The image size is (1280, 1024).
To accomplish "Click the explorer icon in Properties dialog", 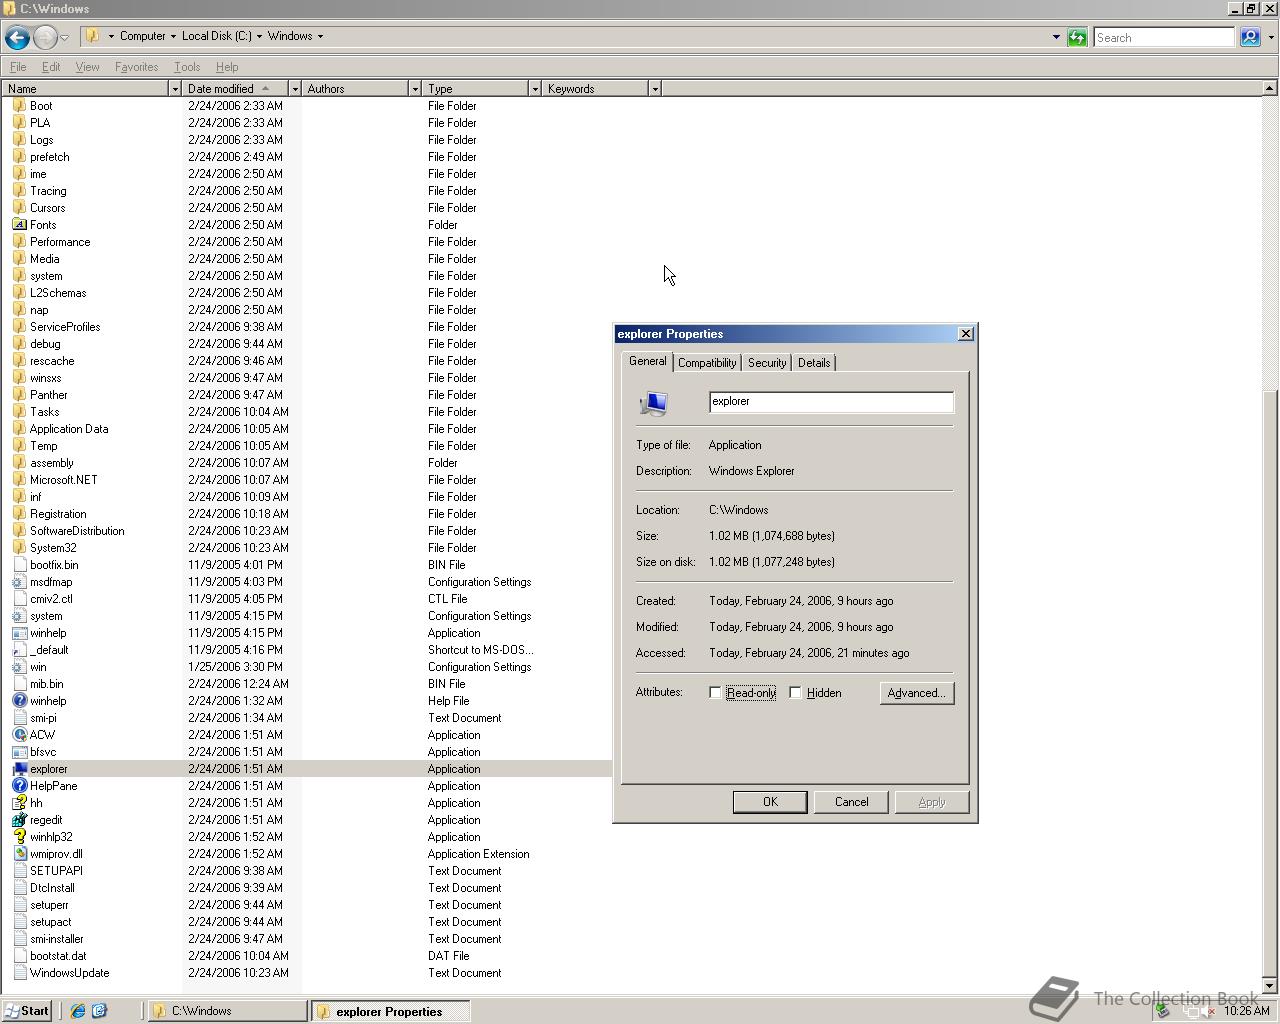I will (x=653, y=403).
